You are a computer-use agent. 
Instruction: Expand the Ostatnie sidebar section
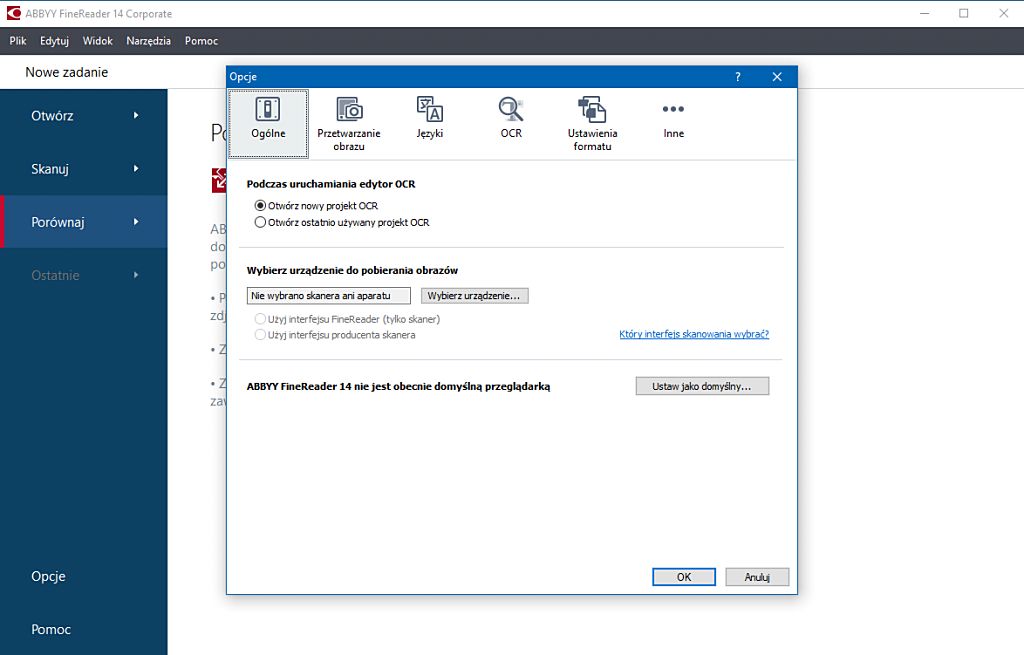tap(84, 275)
